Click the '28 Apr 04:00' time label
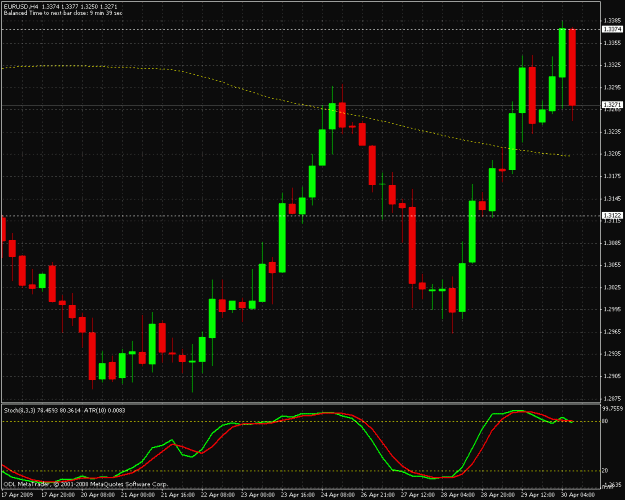Viewport: 625px width, 500px height. 458,495
